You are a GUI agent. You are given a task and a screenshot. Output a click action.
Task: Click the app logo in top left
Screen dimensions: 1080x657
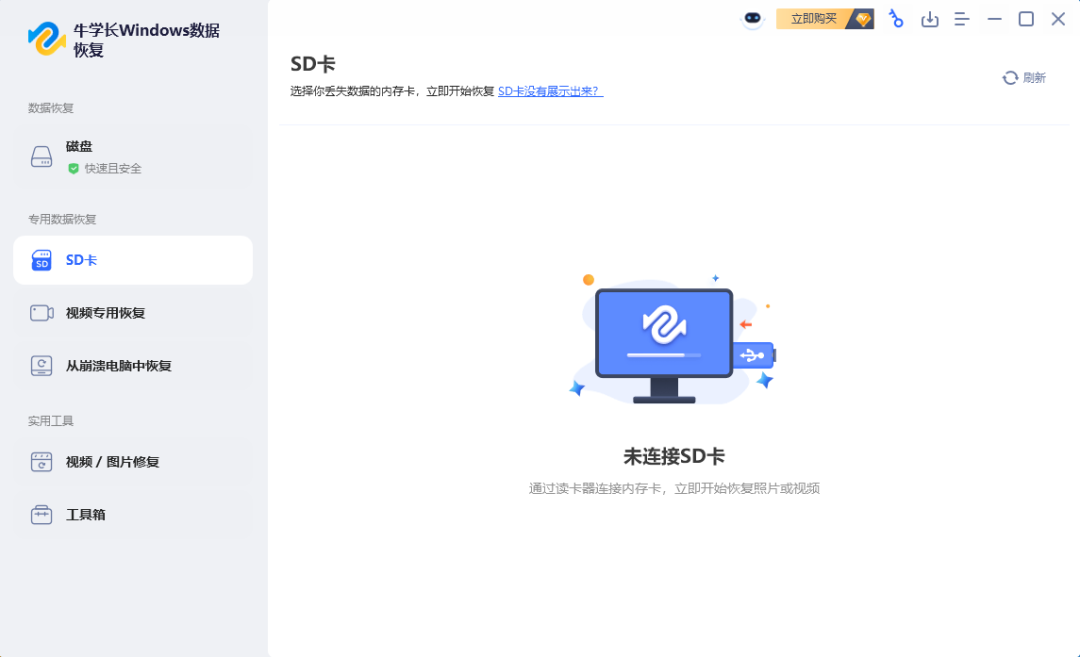tap(47, 39)
